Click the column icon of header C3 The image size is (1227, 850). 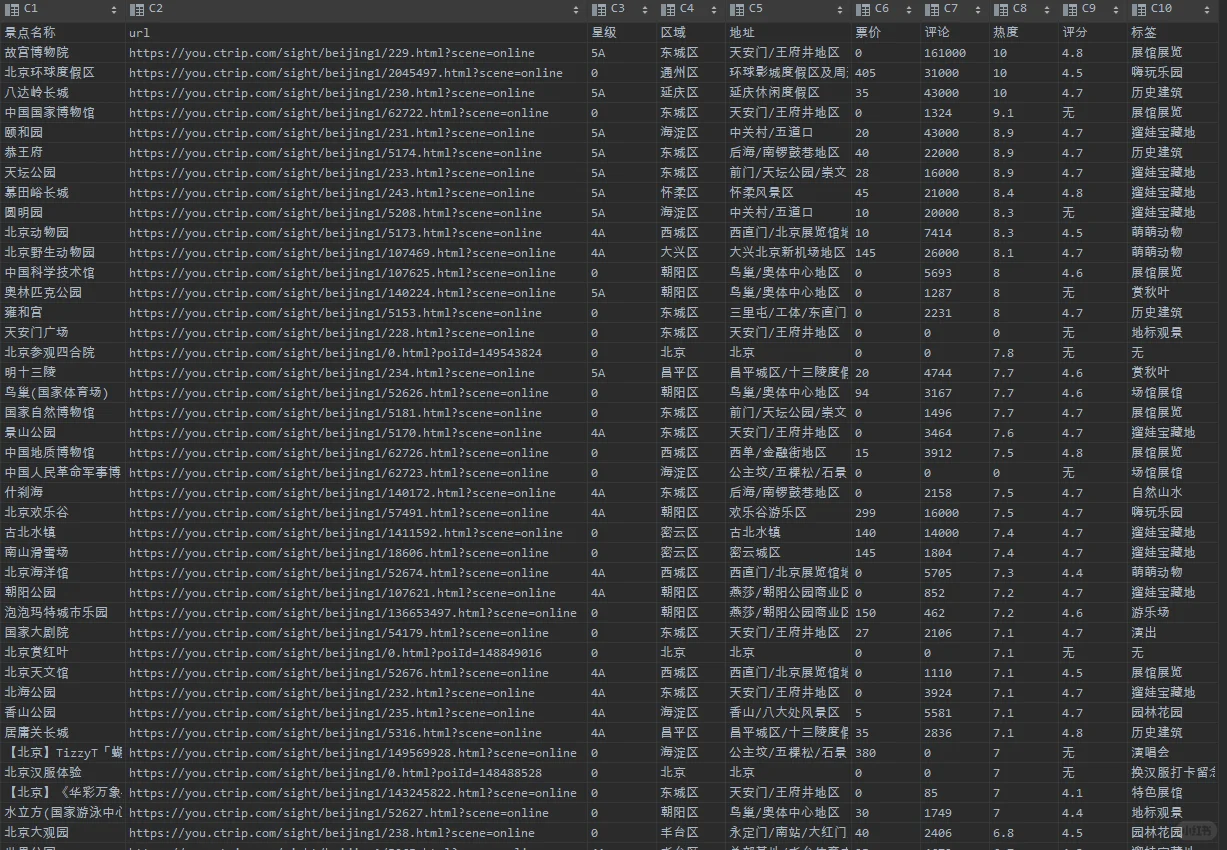[599, 9]
